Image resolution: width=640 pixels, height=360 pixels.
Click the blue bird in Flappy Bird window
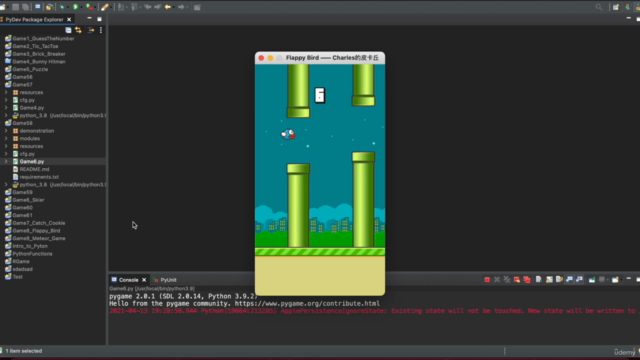point(288,134)
